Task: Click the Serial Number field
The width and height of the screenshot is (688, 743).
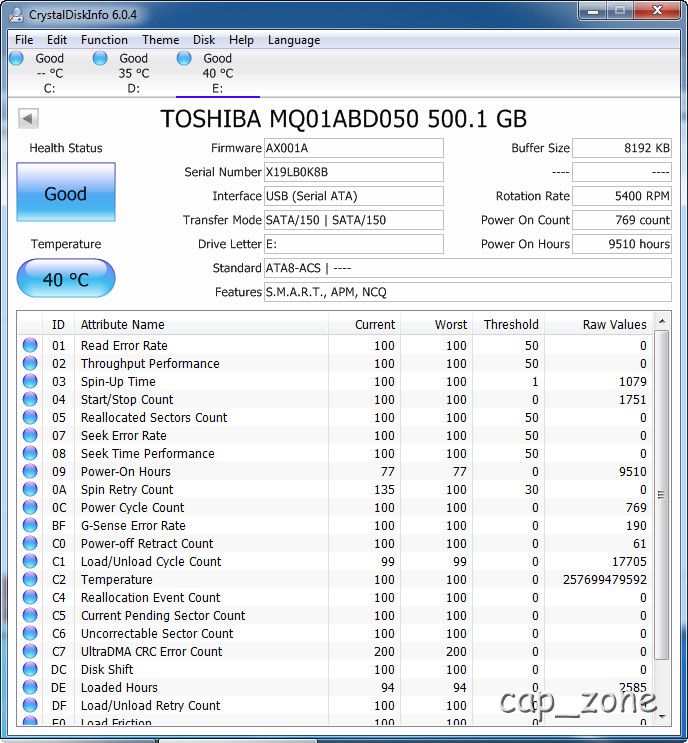Action: pos(353,172)
